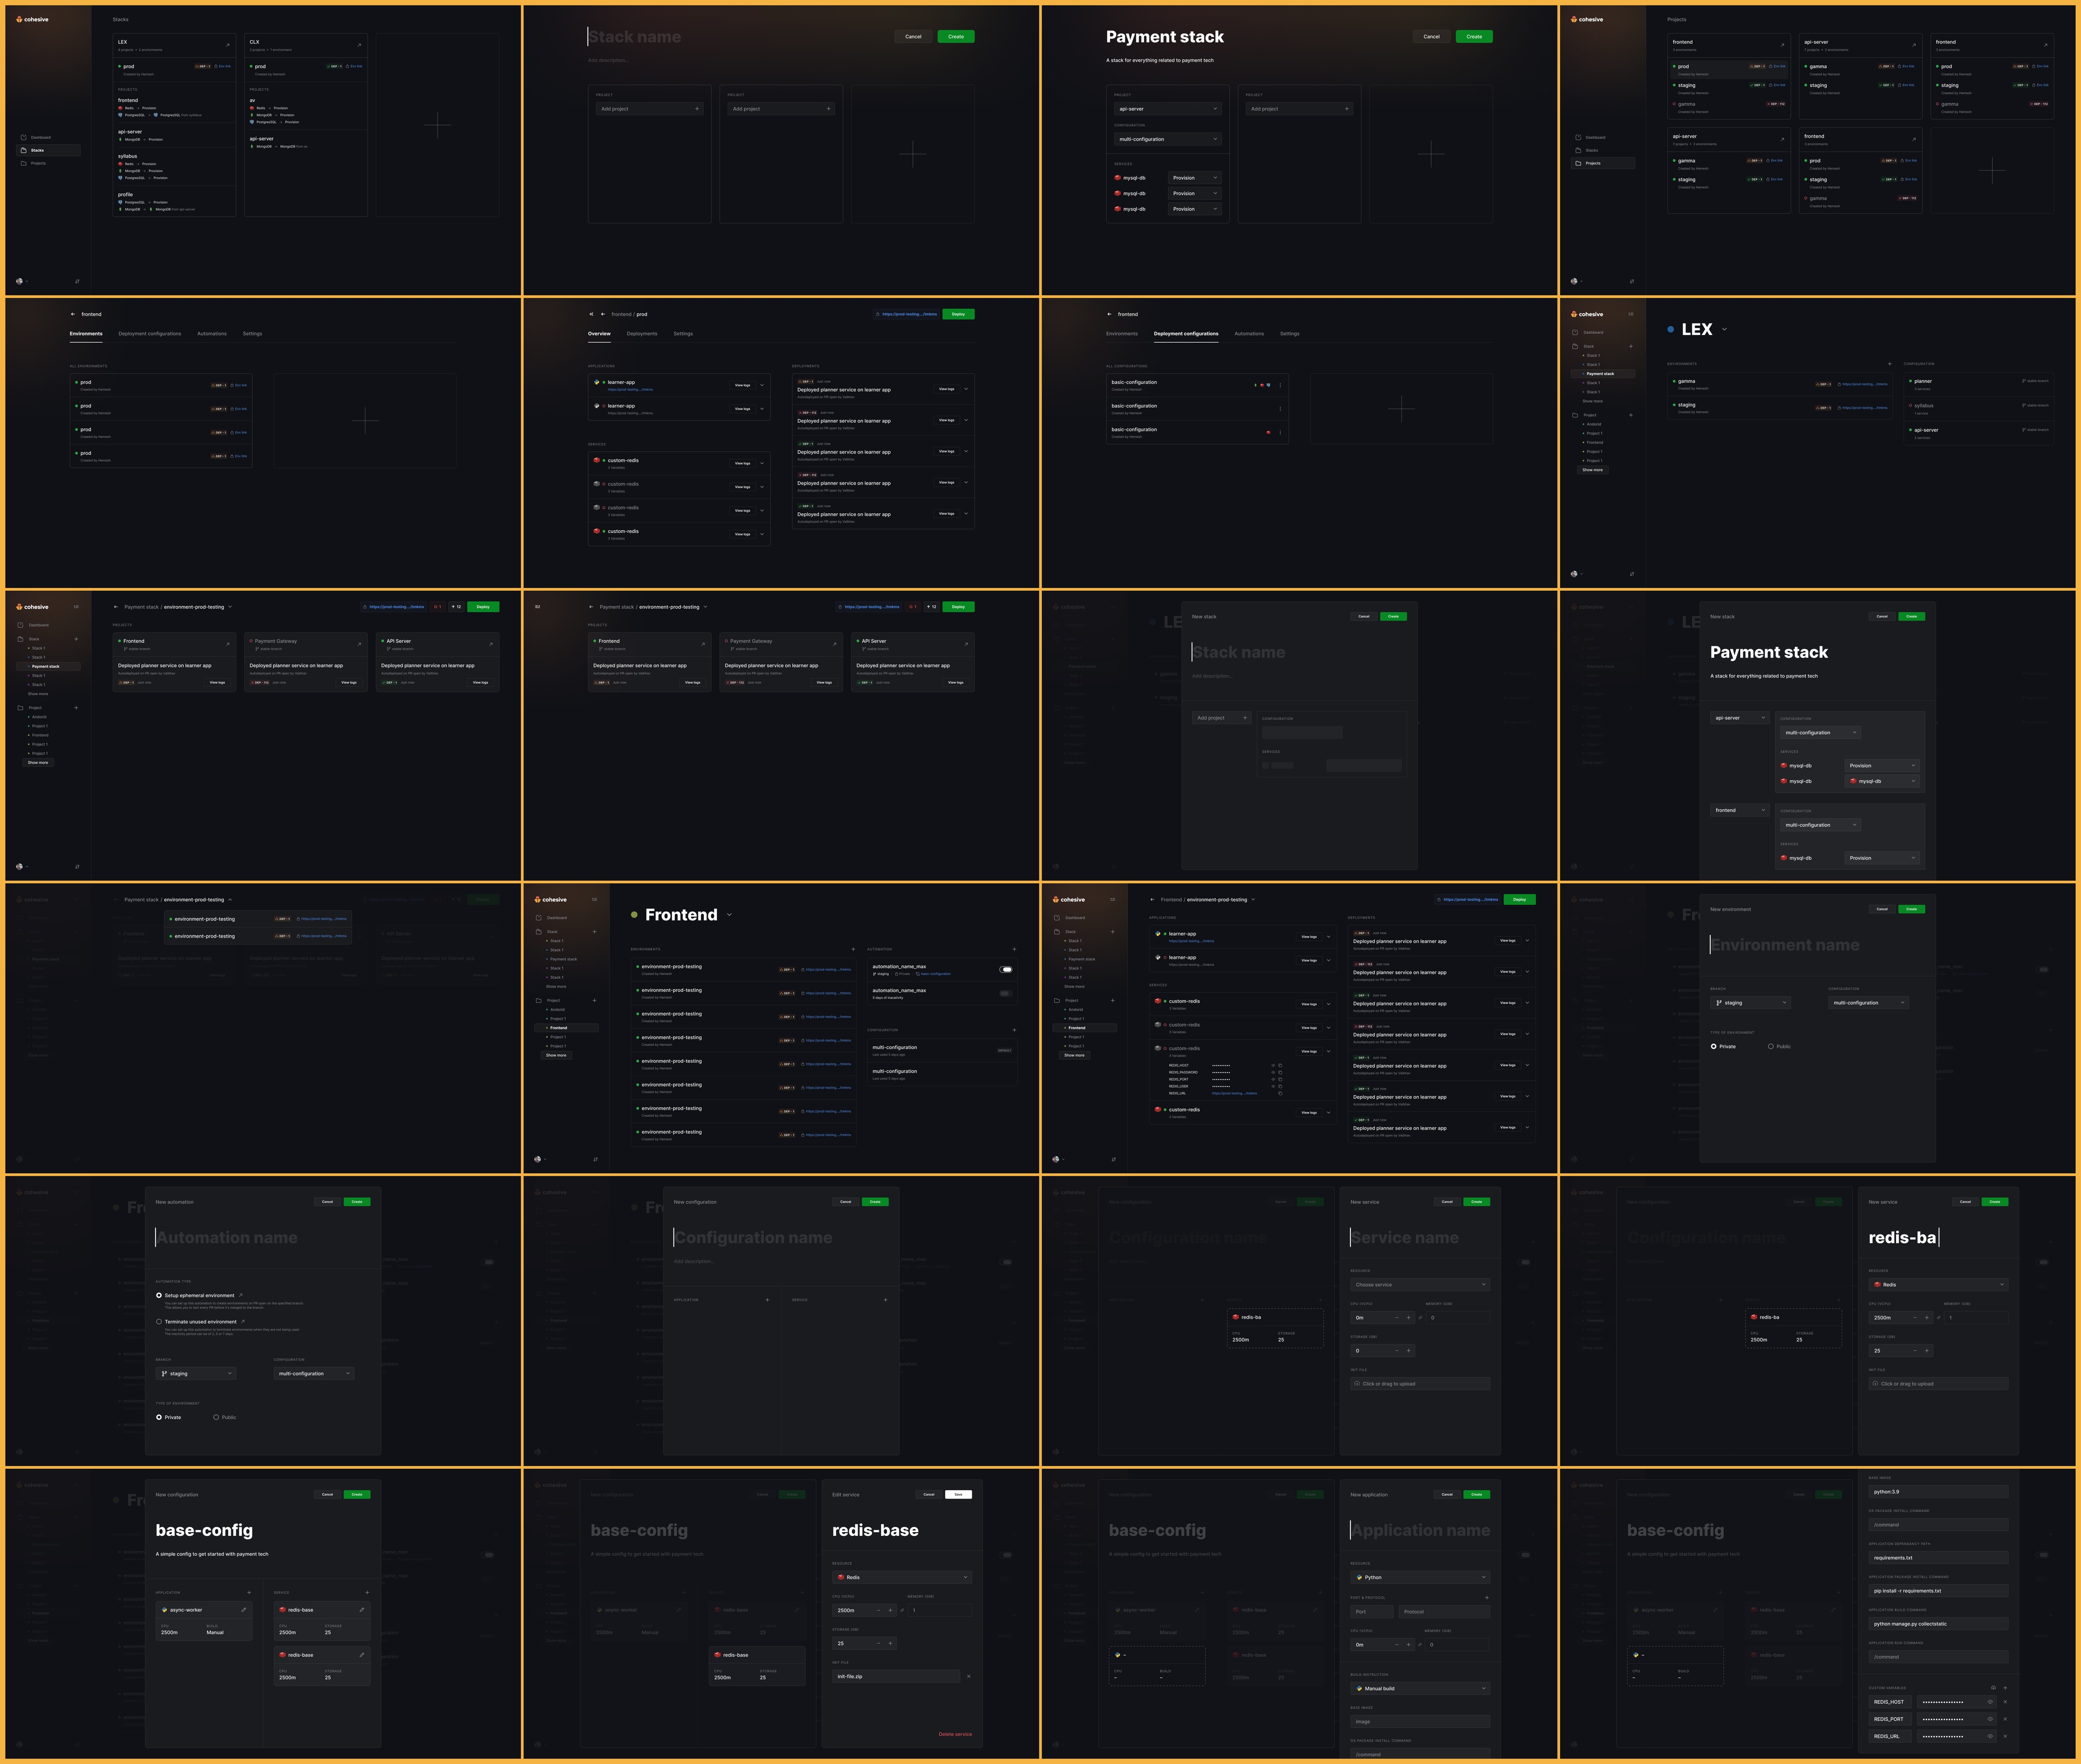
Task: Click back arrow on frontend / prod page
Action: coord(603,314)
